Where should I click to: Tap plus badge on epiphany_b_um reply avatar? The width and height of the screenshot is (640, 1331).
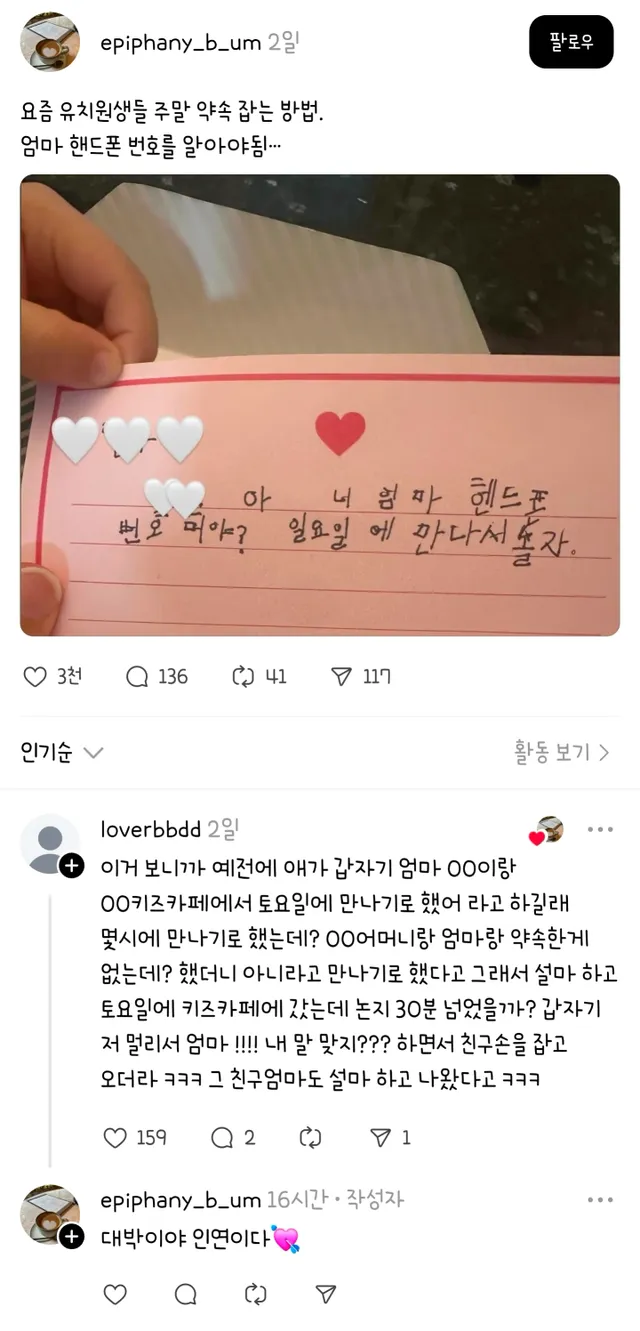pyautogui.click(x=72, y=1237)
